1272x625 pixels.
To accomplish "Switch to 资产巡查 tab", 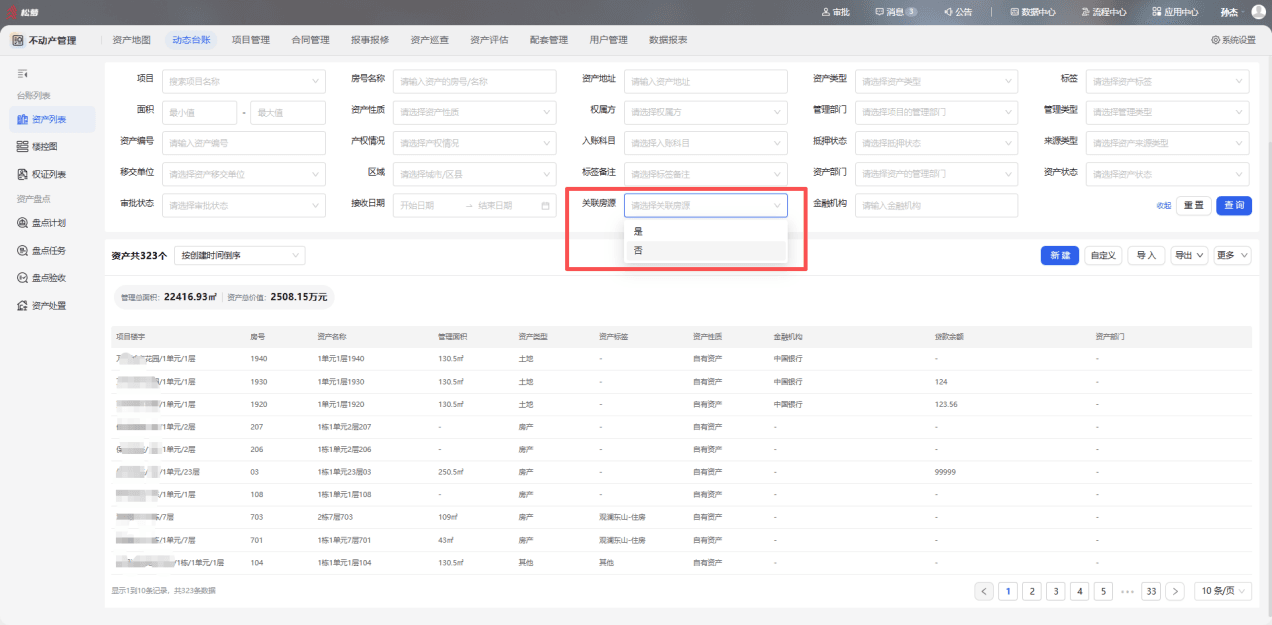I will tap(430, 40).
